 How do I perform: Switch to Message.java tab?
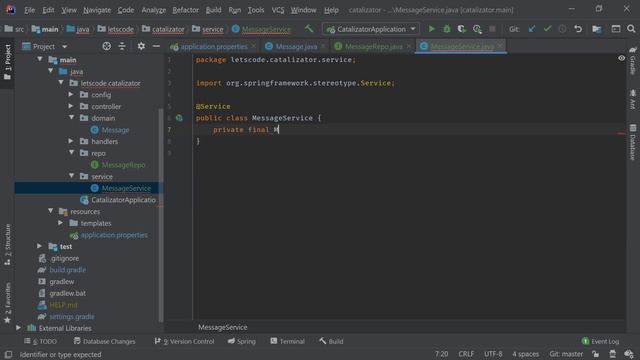[296, 47]
